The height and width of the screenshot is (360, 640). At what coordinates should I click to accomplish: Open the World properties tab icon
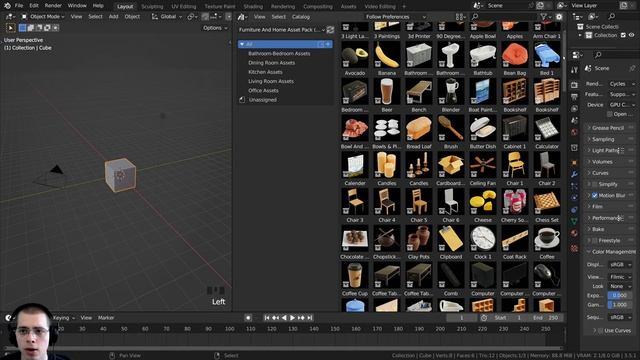point(574,132)
